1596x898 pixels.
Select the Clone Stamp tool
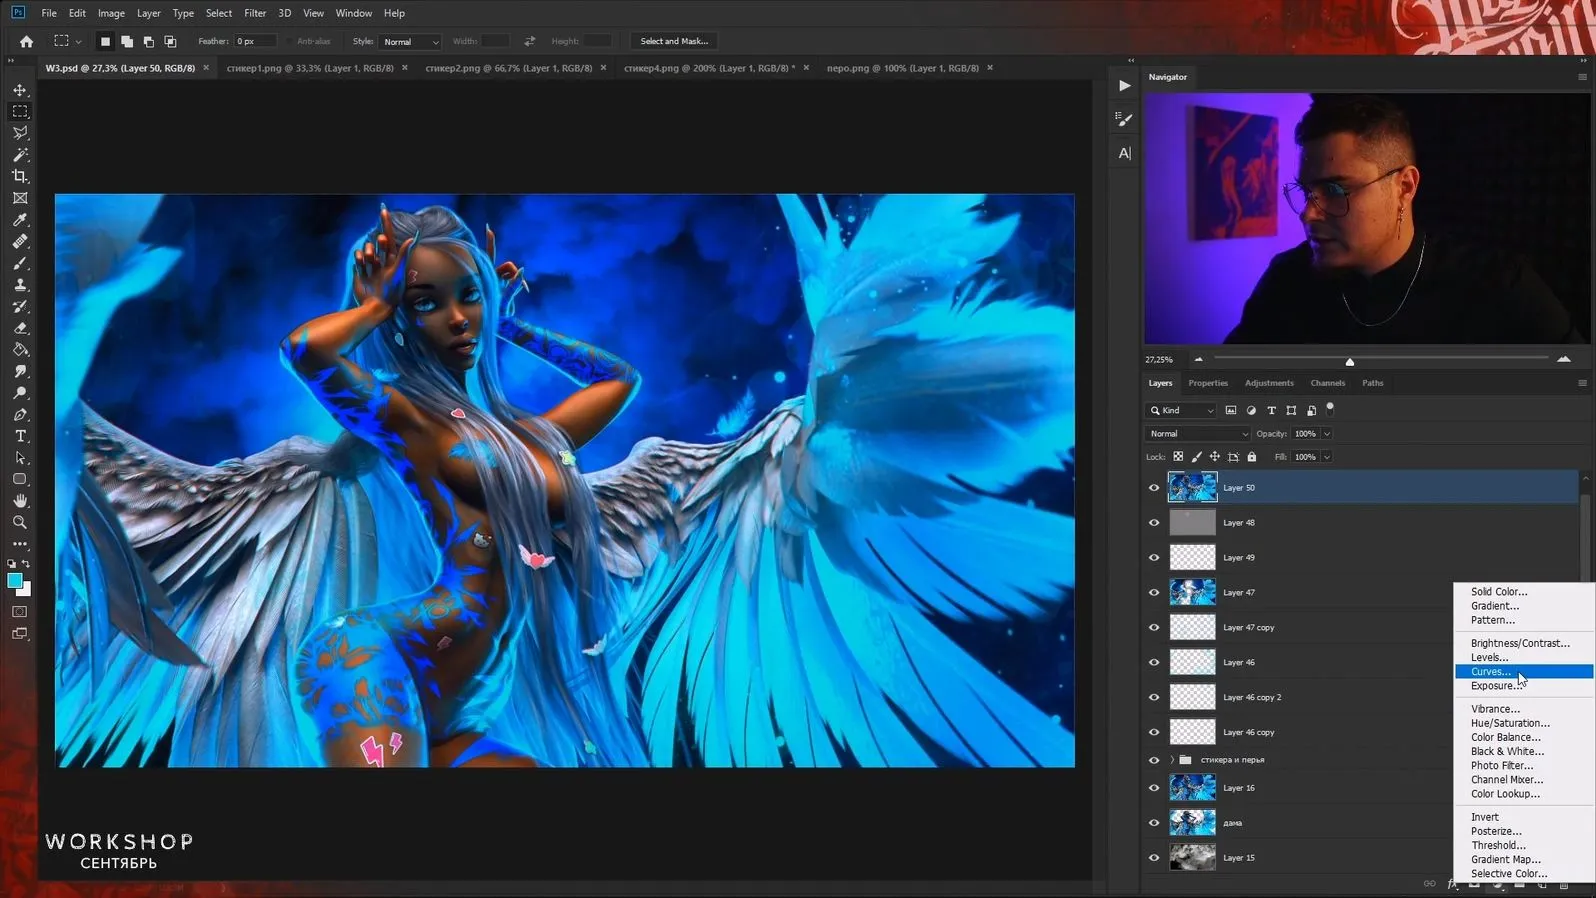[x=20, y=285]
